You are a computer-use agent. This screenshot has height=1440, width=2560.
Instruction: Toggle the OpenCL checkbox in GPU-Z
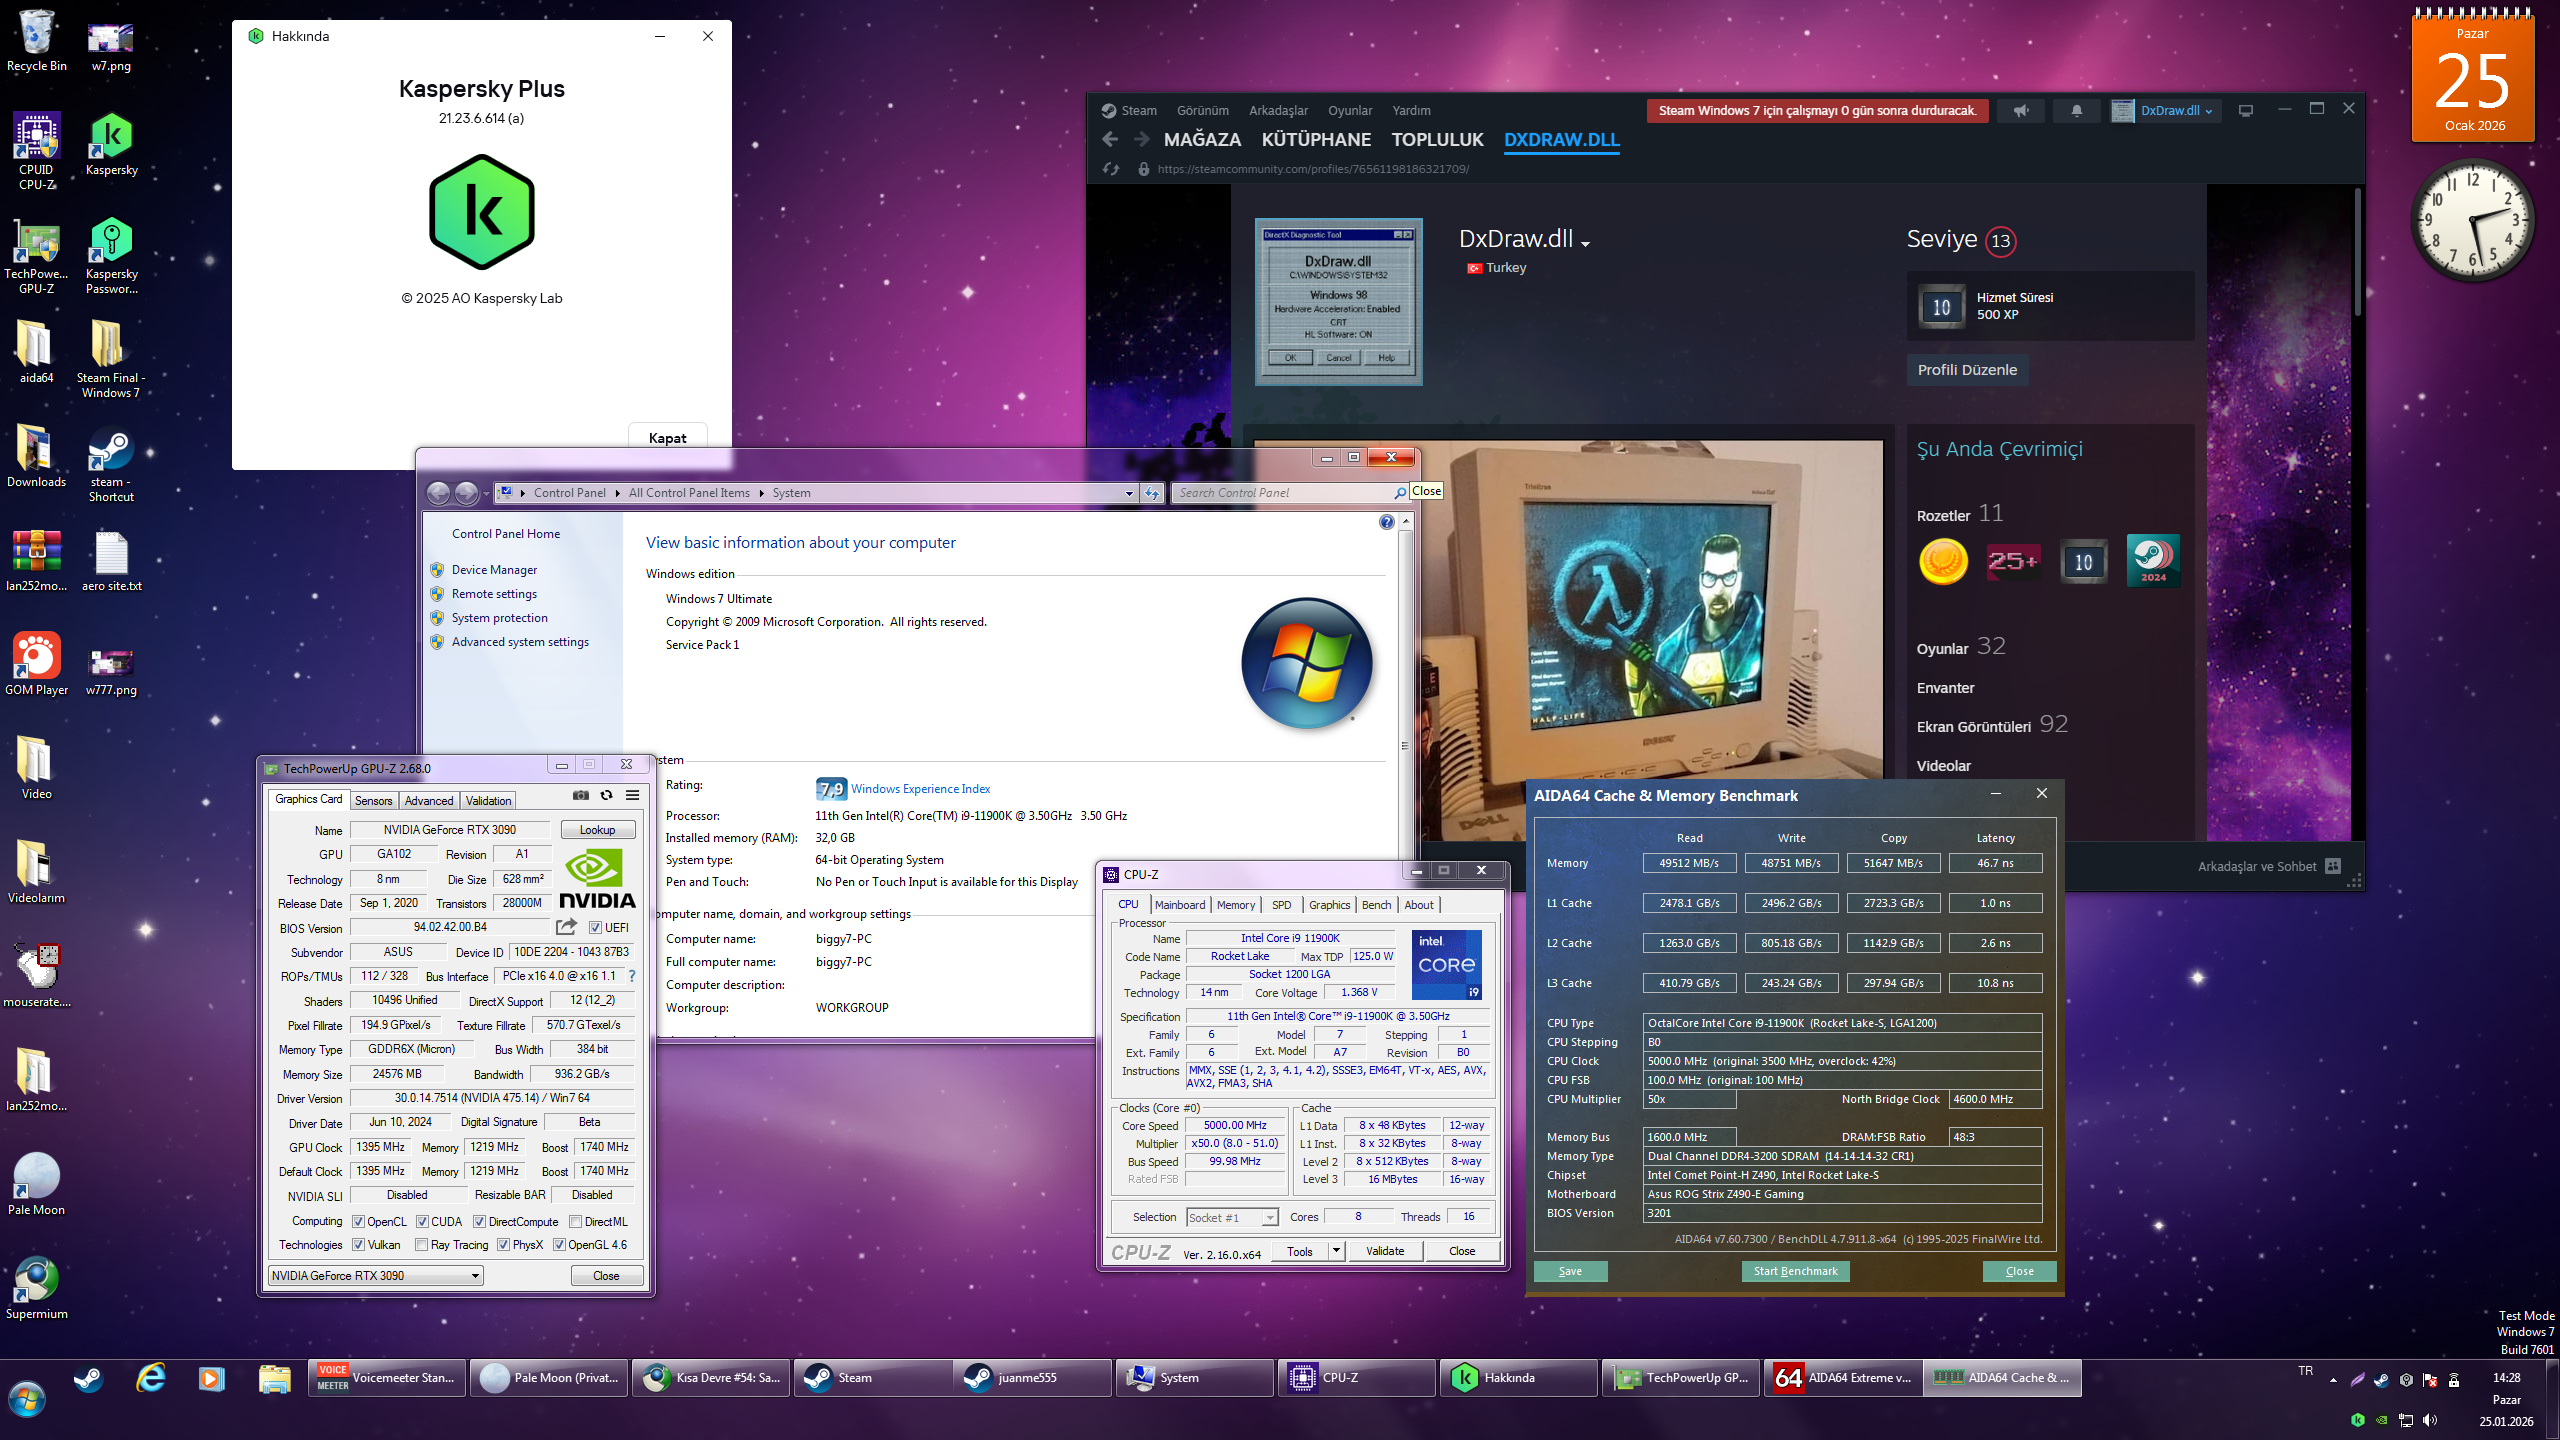pos(358,1222)
